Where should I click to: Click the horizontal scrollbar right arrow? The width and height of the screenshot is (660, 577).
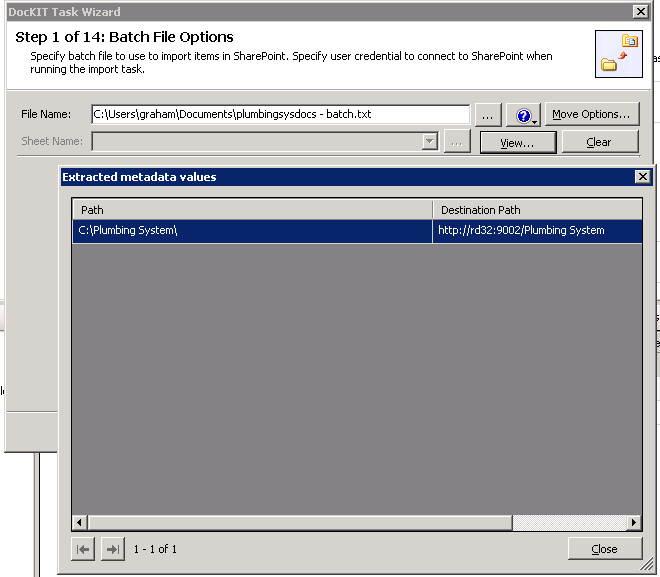(x=634, y=523)
